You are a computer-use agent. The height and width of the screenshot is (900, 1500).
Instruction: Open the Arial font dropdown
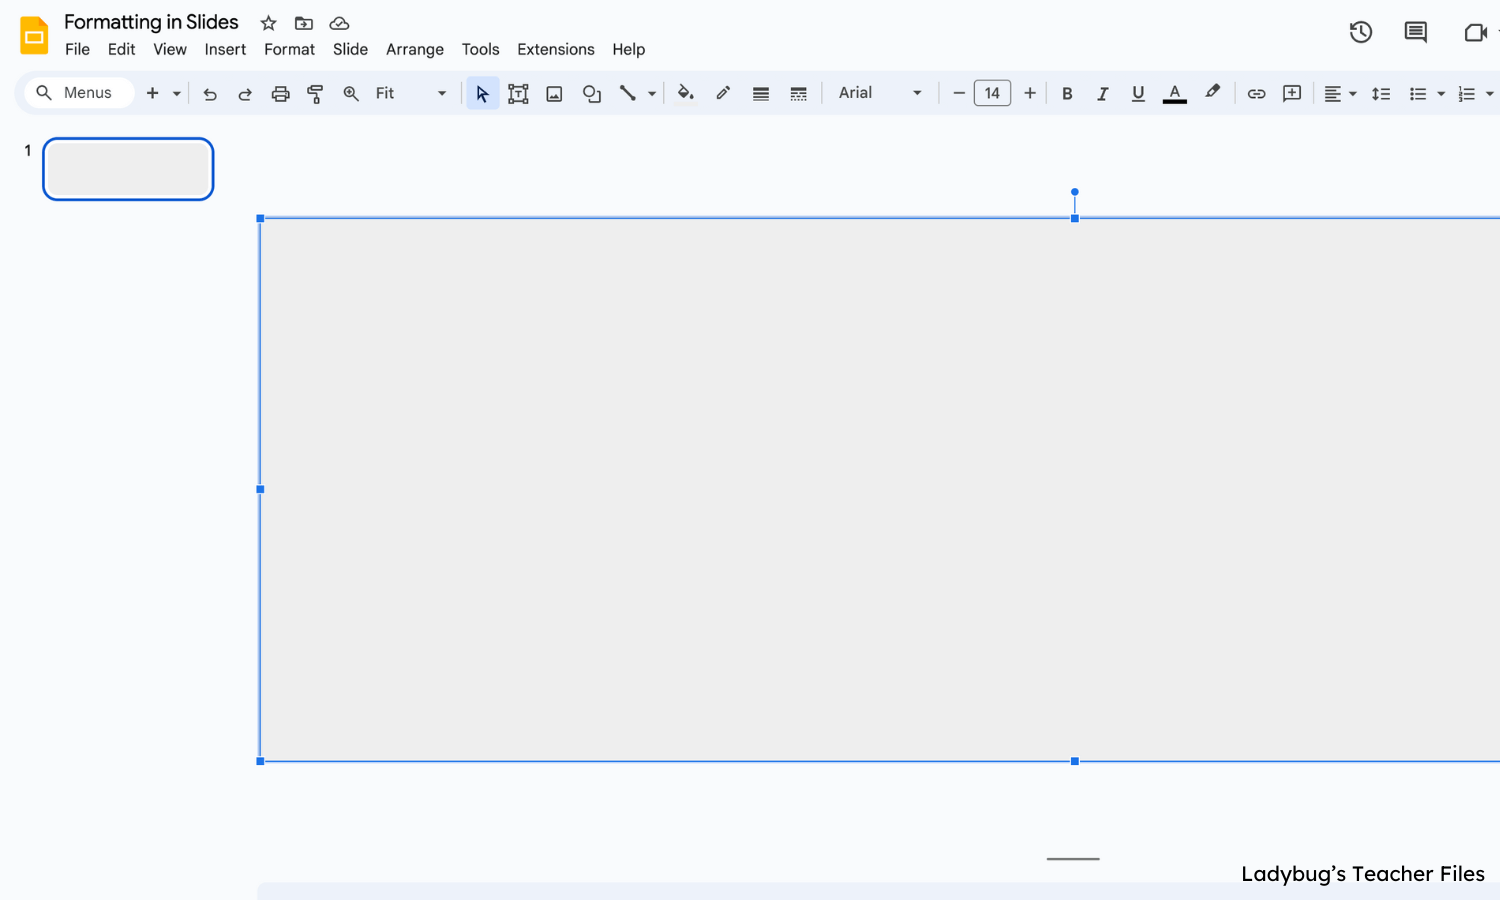880,92
